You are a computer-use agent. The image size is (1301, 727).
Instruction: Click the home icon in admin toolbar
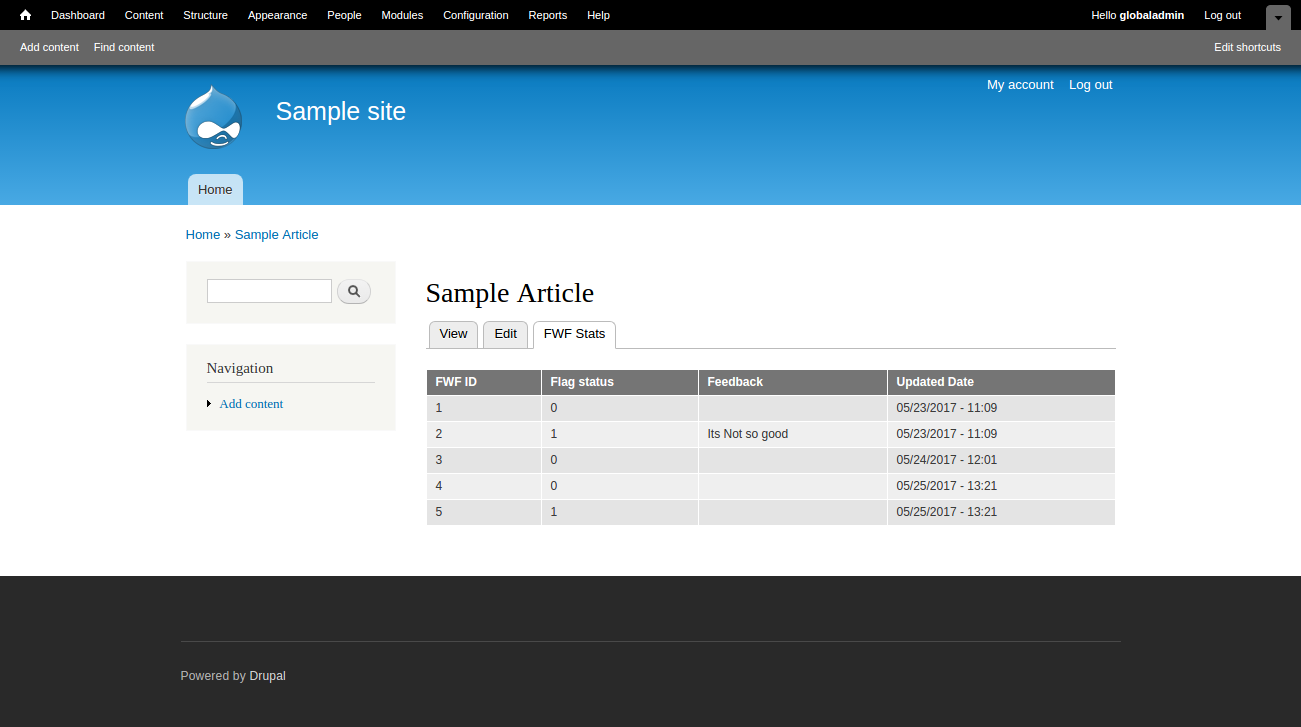coord(26,15)
